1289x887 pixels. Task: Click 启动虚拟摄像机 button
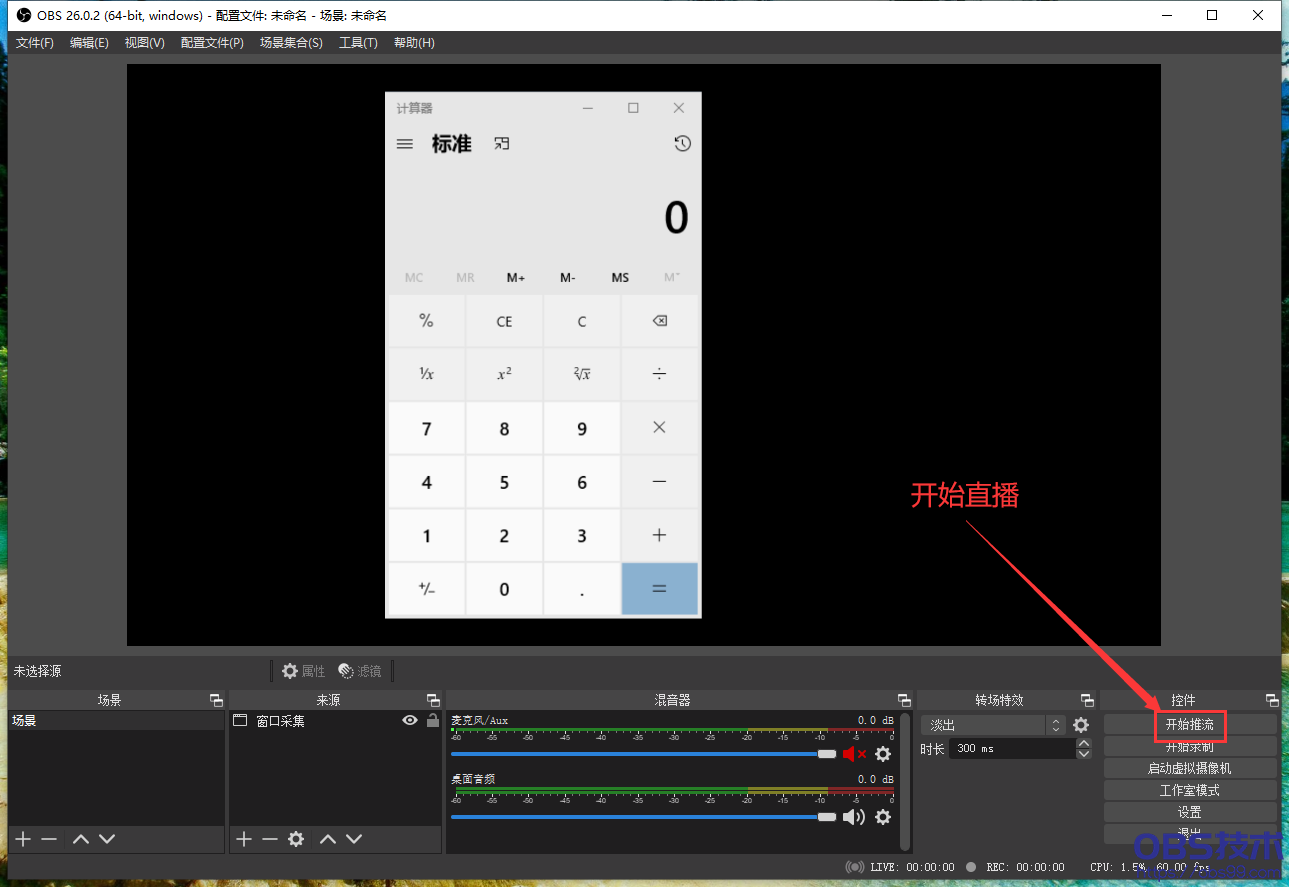(x=1190, y=768)
